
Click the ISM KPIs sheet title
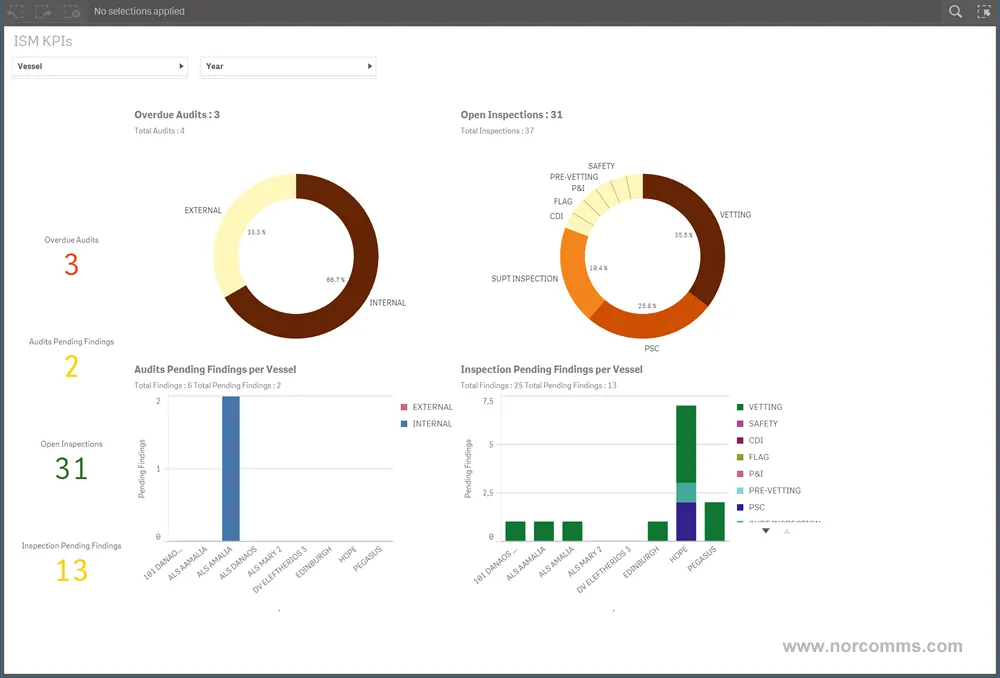(x=41, y=41)
